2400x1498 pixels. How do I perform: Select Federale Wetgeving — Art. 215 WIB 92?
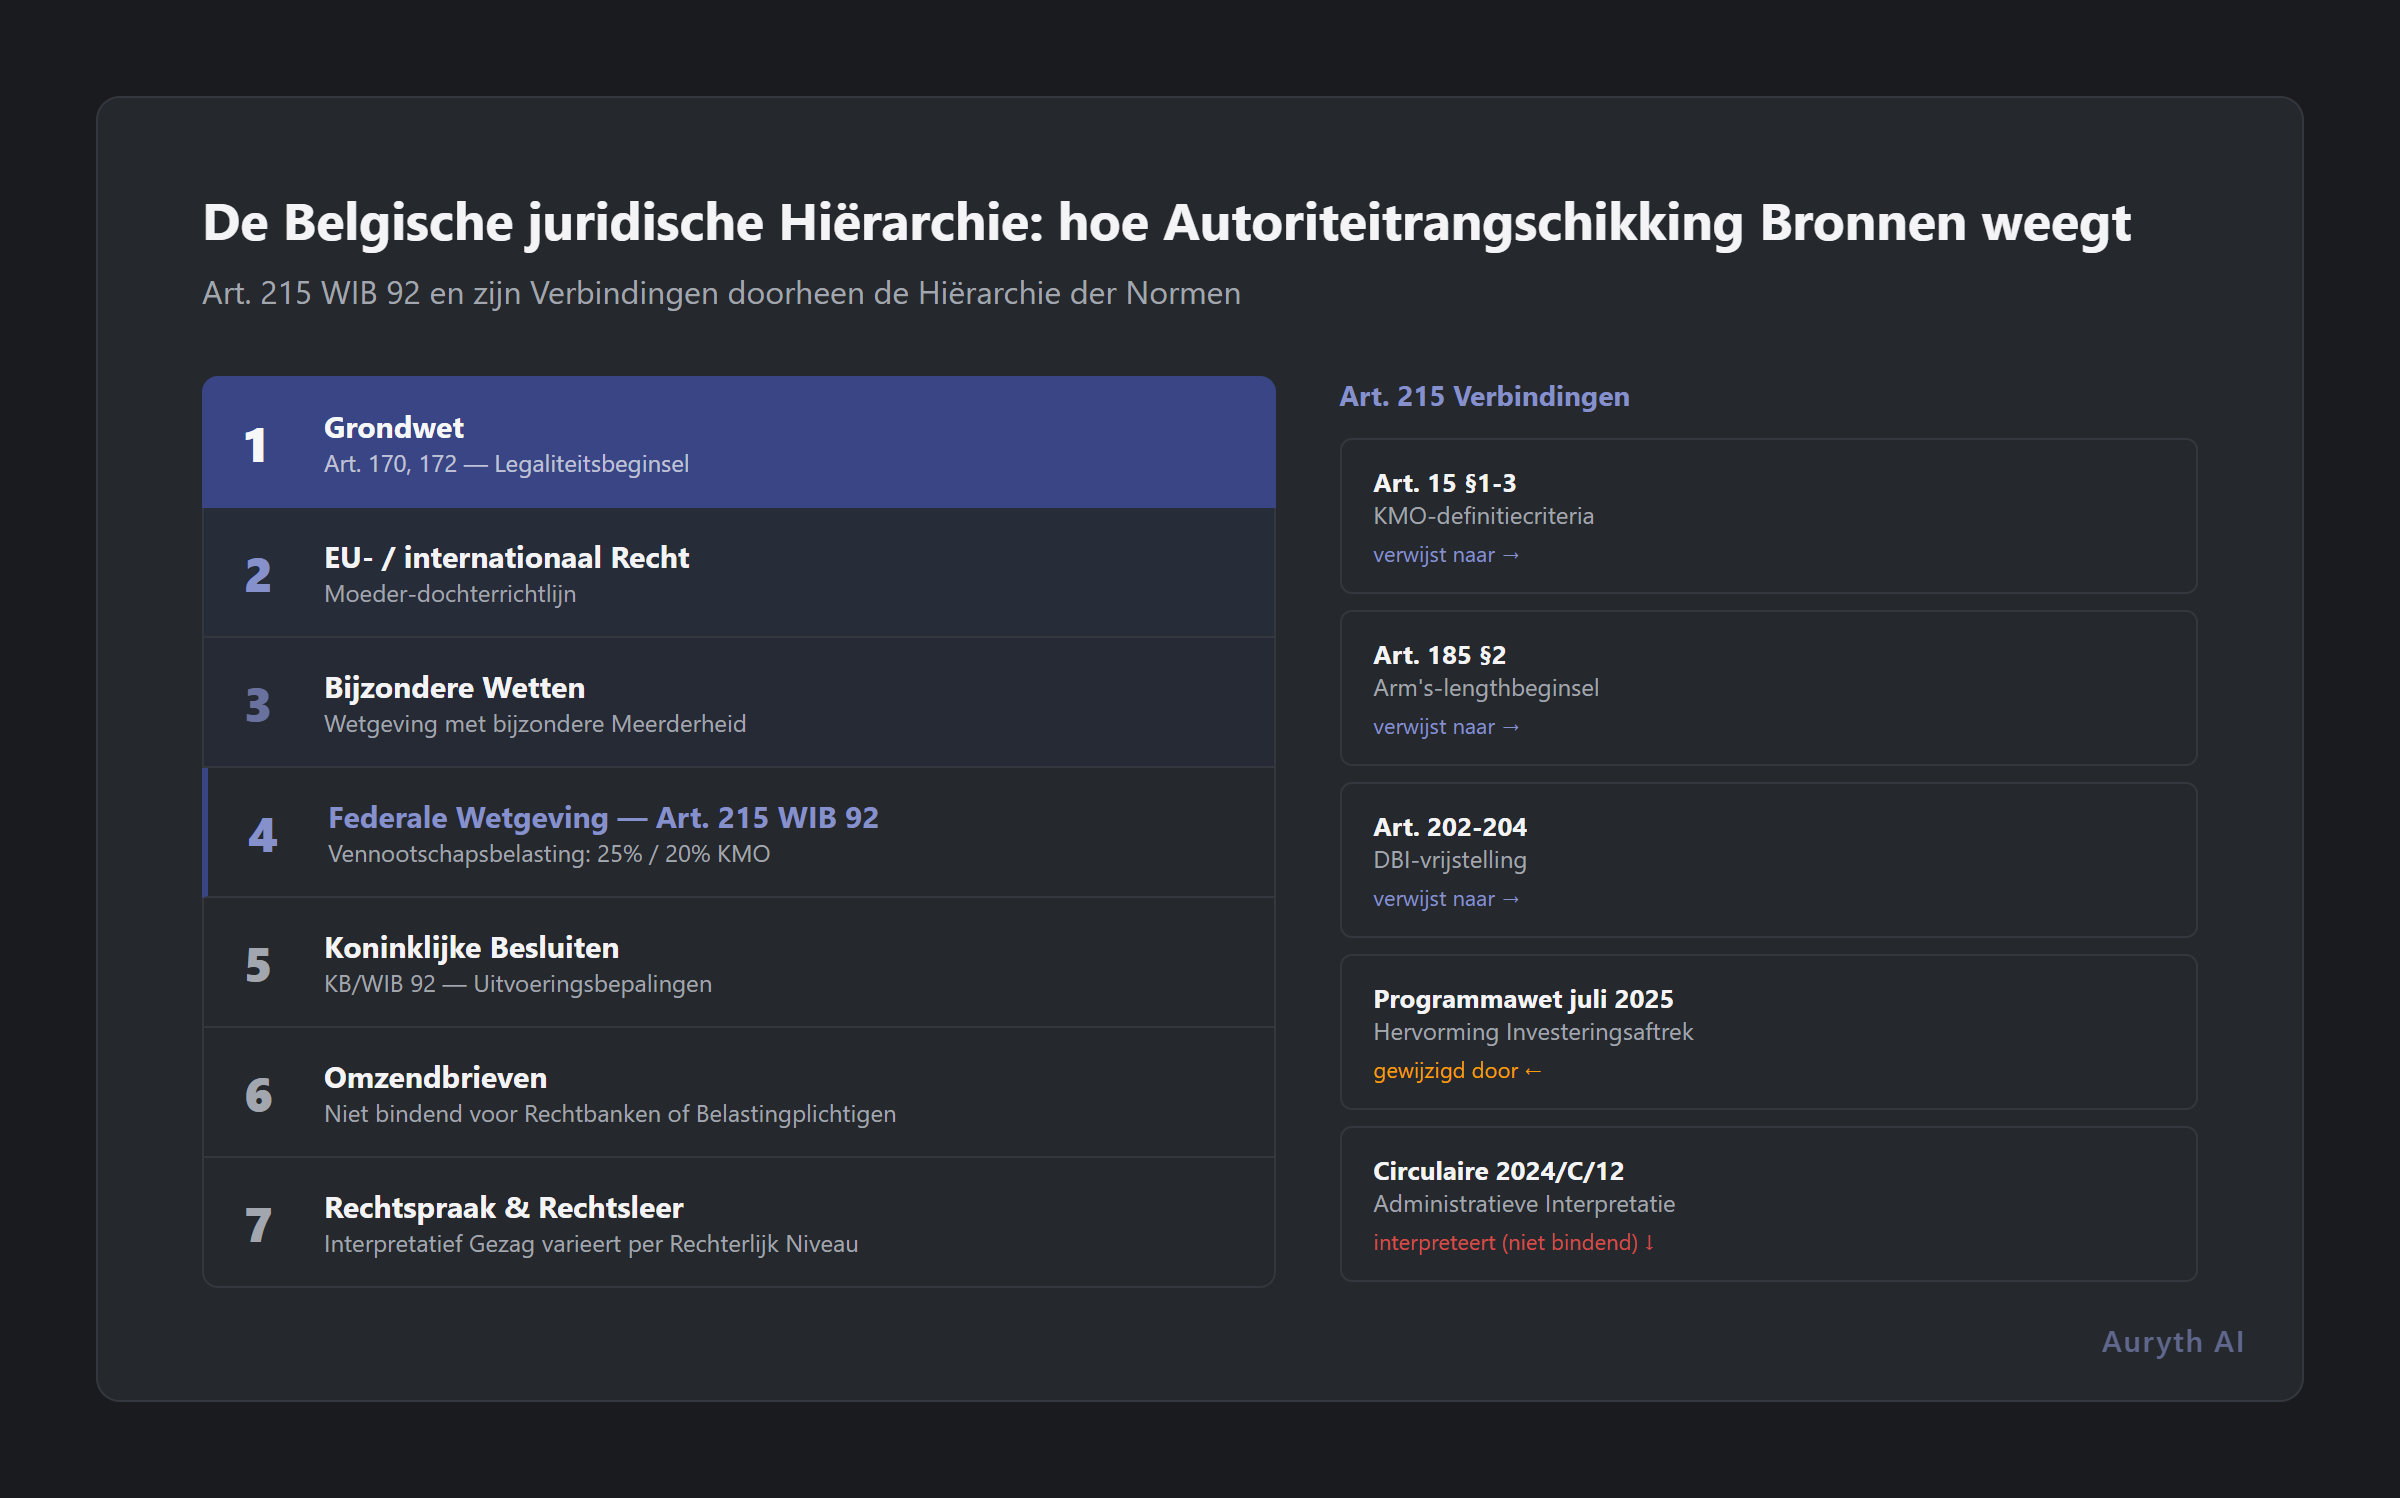click(x=738, y=832)
